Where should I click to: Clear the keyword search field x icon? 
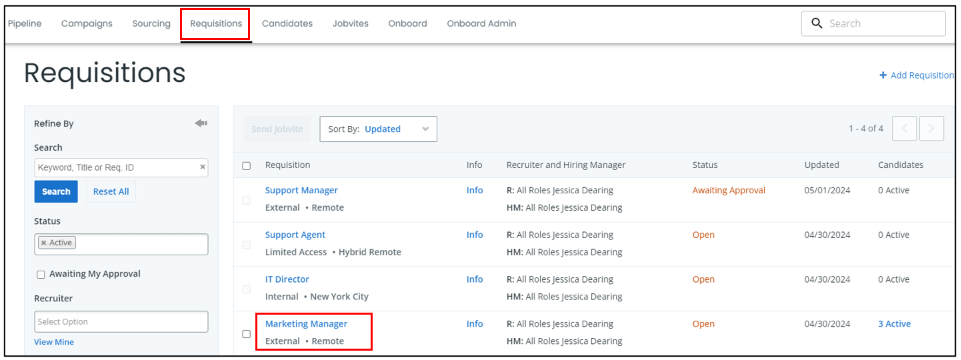(x=202, y=167)
